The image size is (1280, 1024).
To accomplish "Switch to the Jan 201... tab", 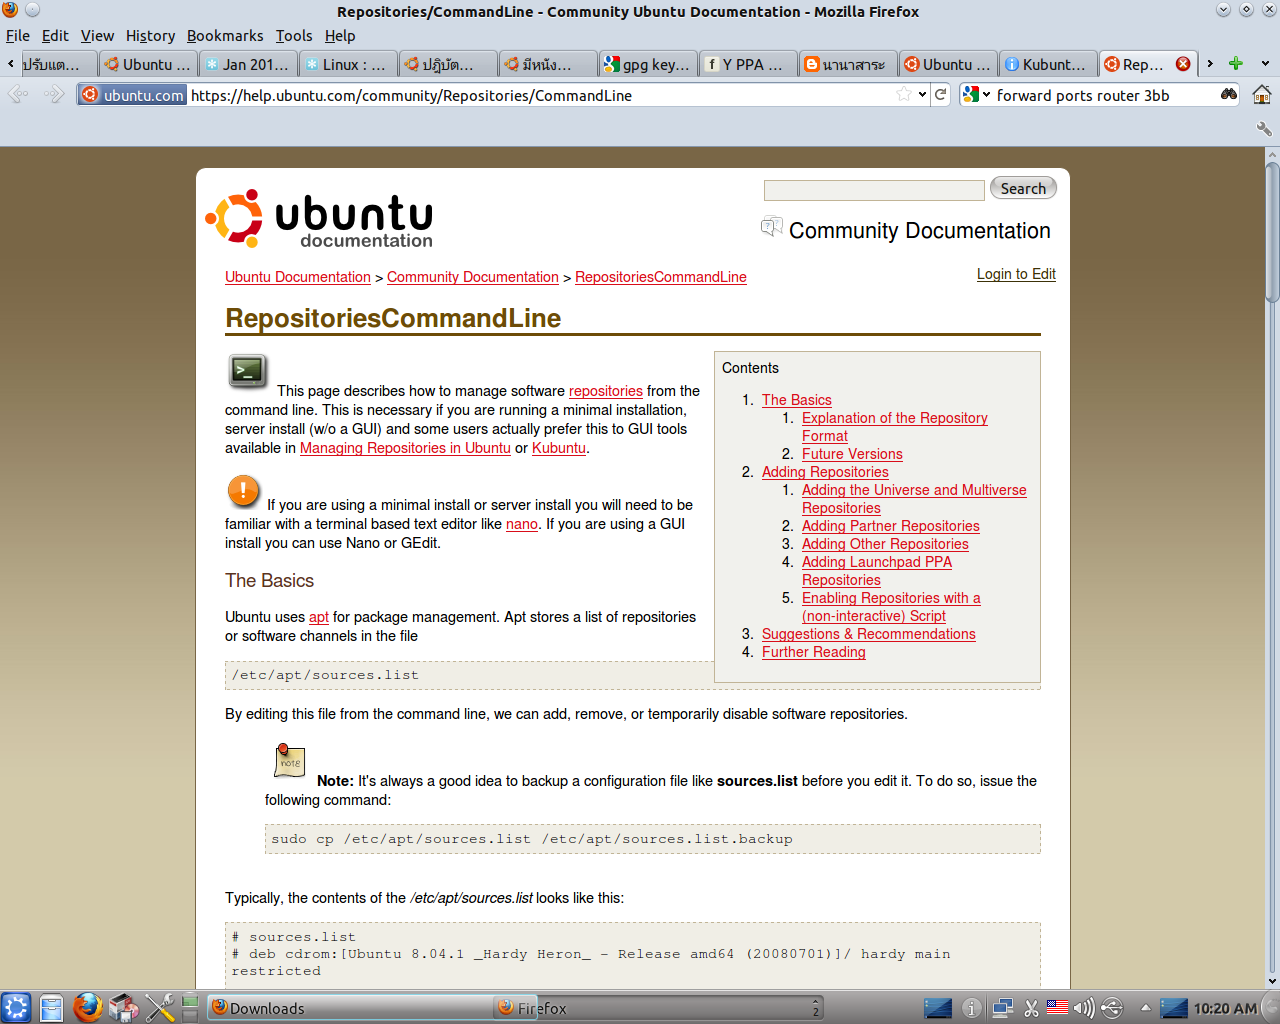I will pyautogui.click(x=247, y=64).
